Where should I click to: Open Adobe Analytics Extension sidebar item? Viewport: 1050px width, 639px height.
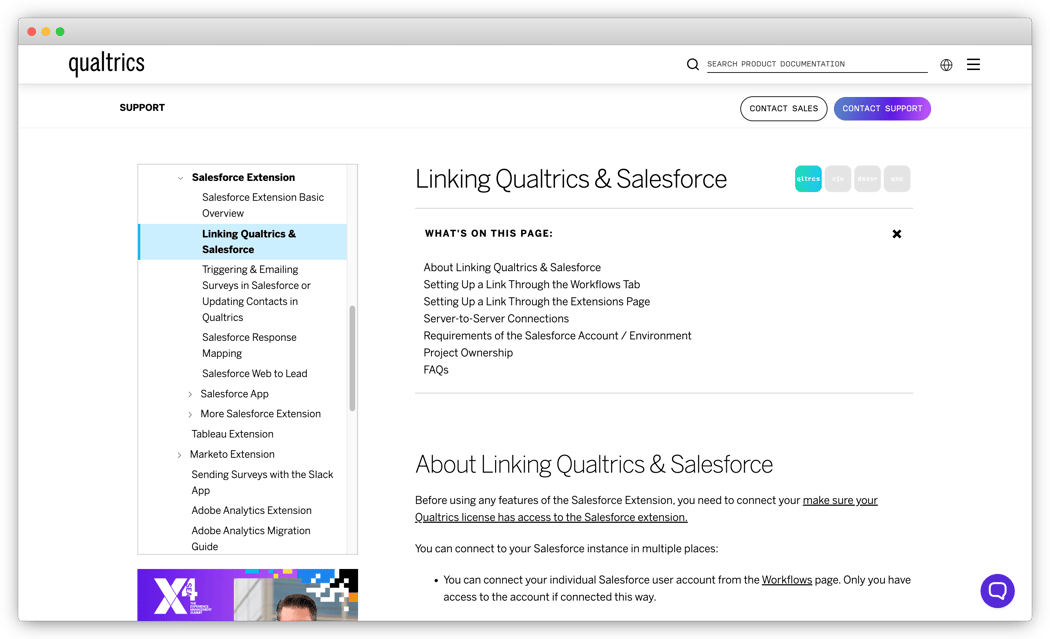point(251,510)
